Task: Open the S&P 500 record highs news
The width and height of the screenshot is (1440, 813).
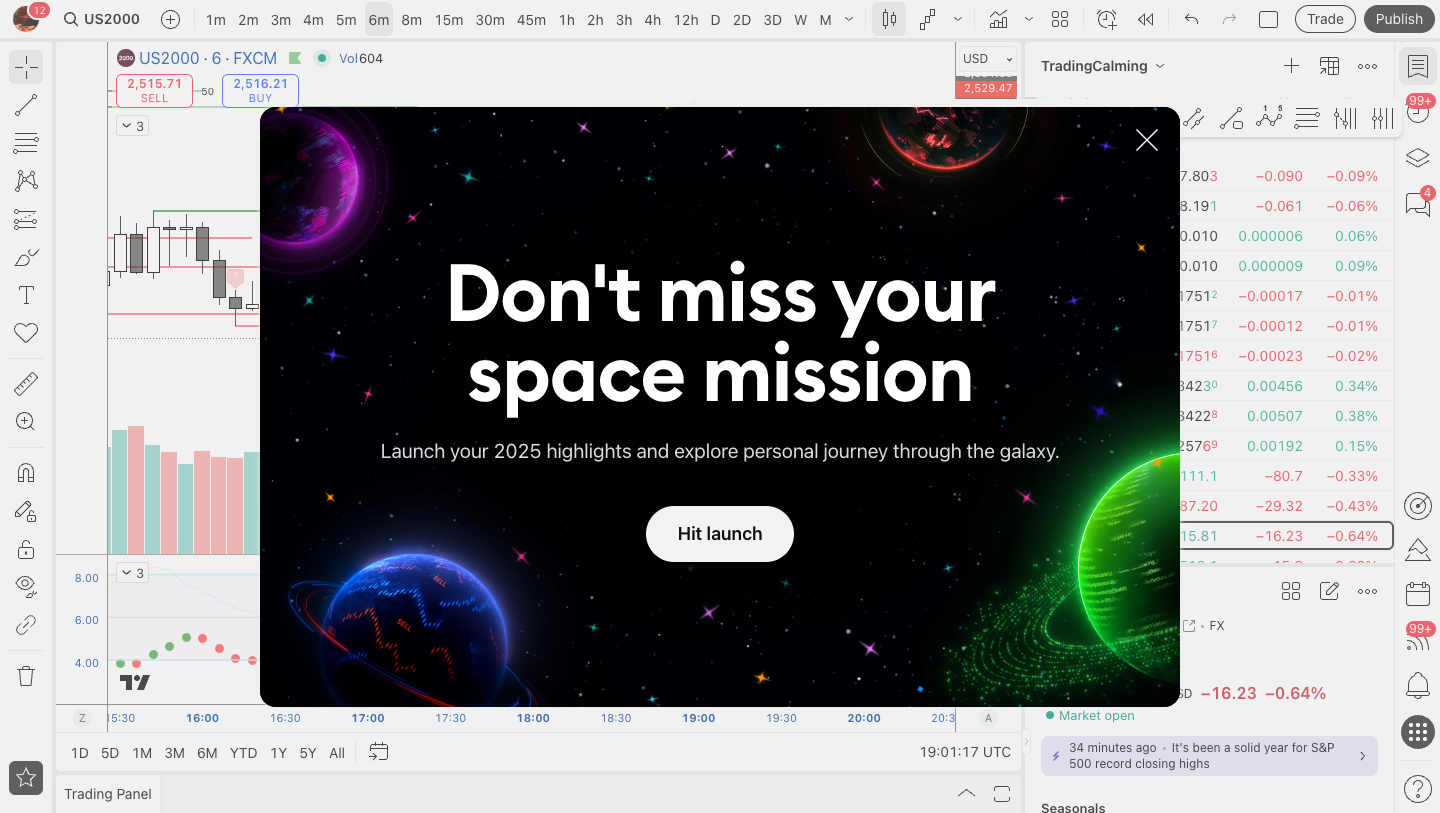Action: 1209,756
